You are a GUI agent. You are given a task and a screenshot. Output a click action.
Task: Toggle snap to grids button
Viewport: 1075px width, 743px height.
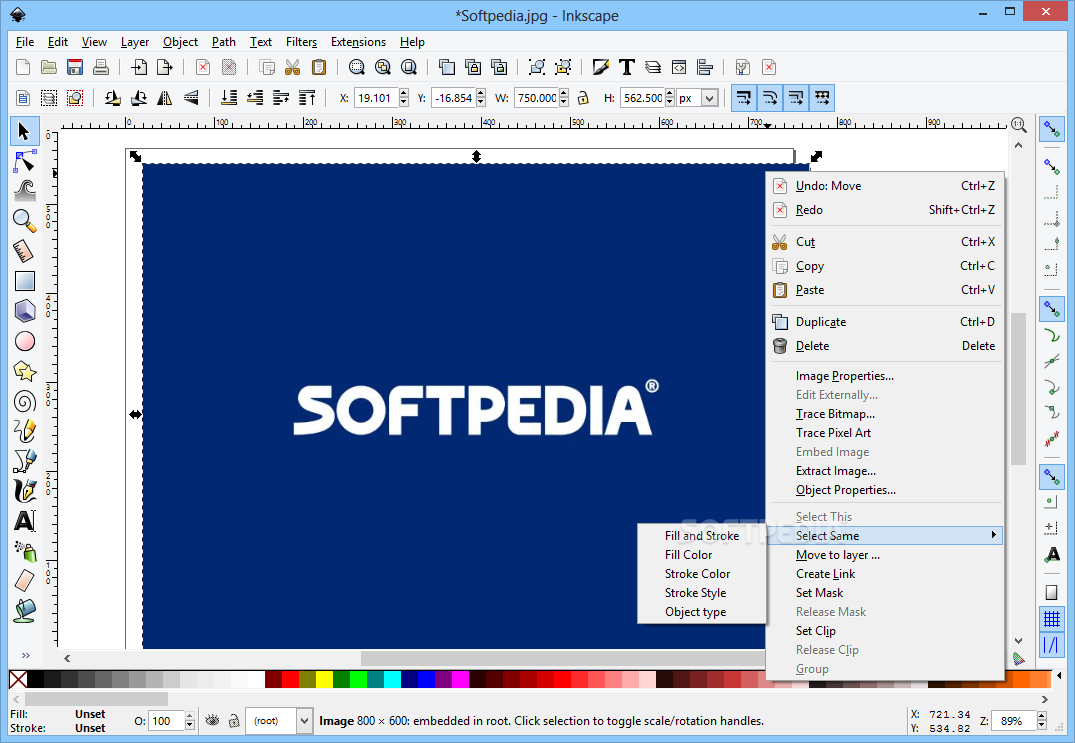pos(1052,619)
